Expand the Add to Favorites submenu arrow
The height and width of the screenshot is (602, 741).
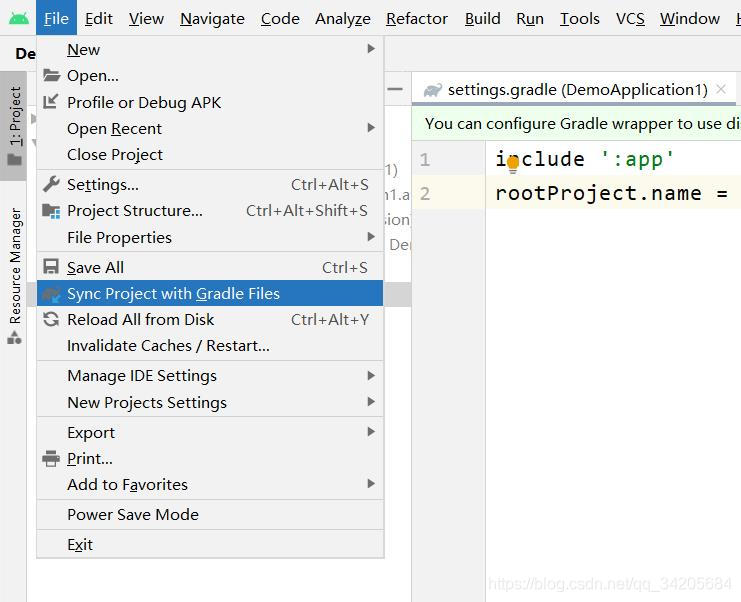pyautogui.click(x=371, y=483)
